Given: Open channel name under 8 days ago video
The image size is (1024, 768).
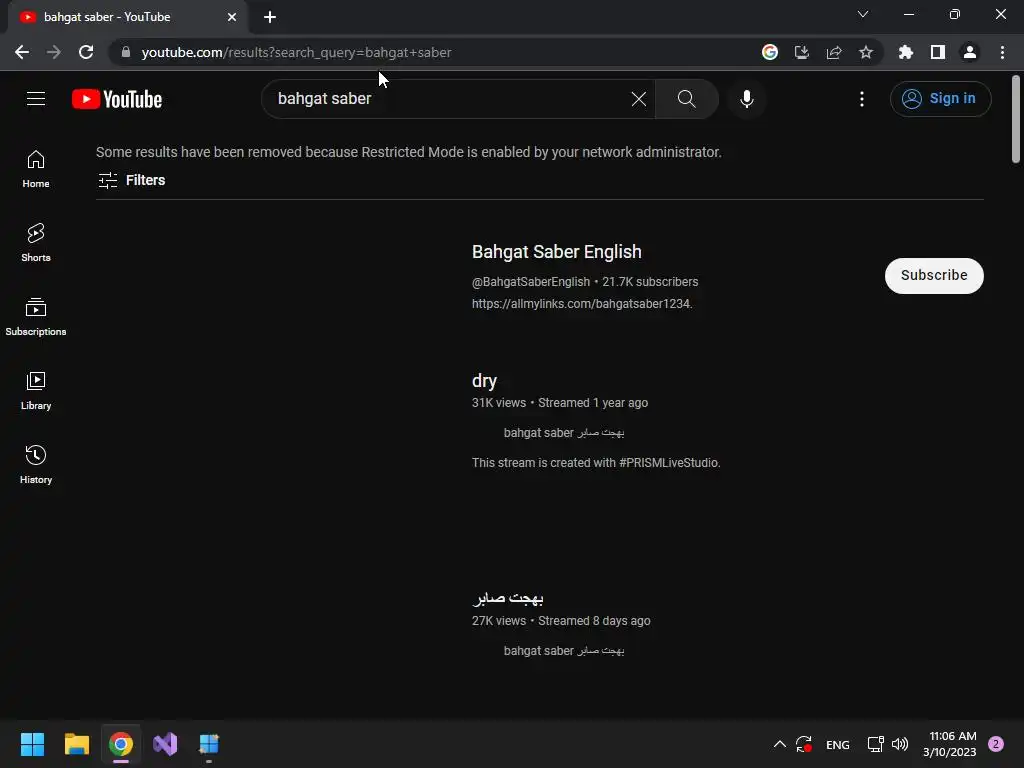Looking at the screenshot, I should pyautogui.click(x=564, y=651).
